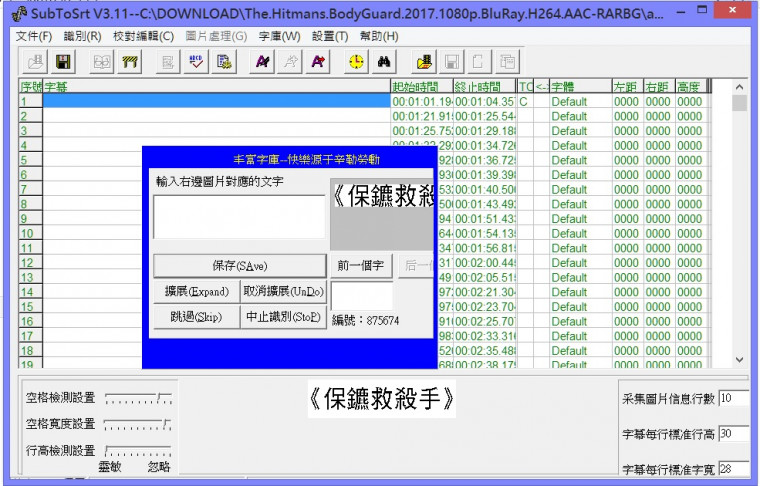This screenshot has width=760, height=486.
Task: Click the 中止識別(StoP) button
Action: (x=283, y=317)
